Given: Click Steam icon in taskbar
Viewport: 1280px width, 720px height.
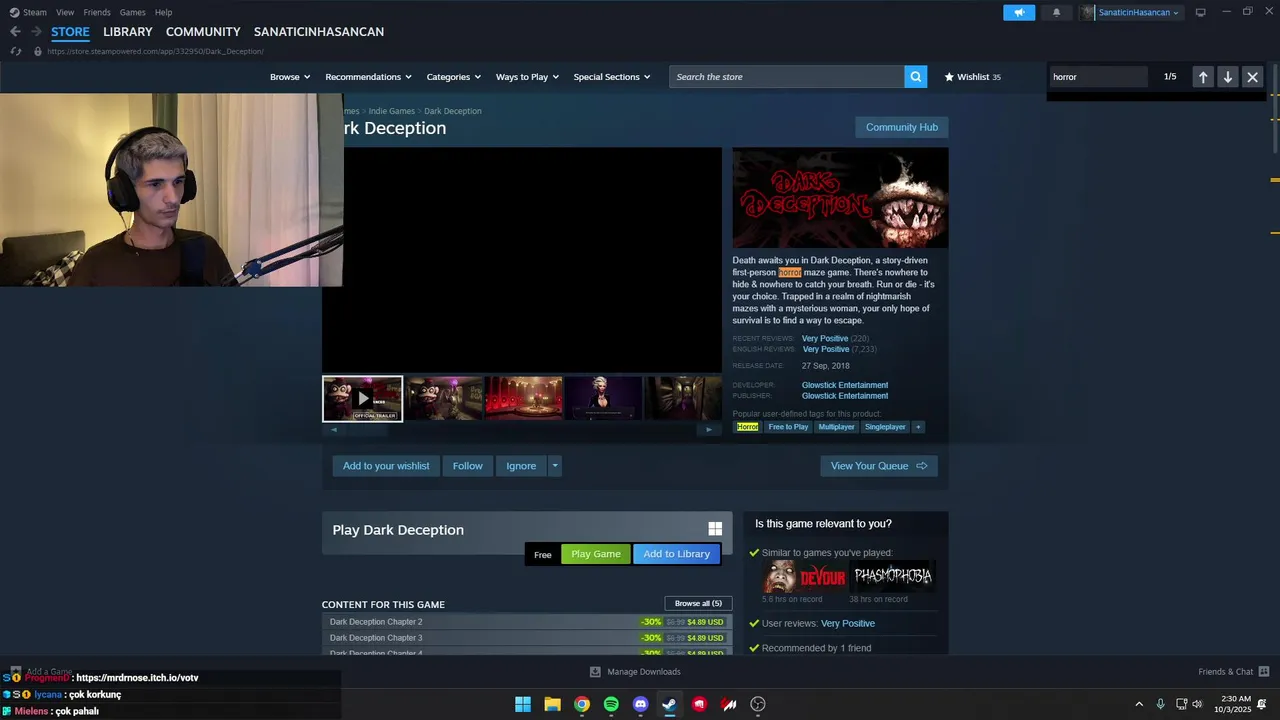Looking at the screenshot, I should (x=670, y=704).
